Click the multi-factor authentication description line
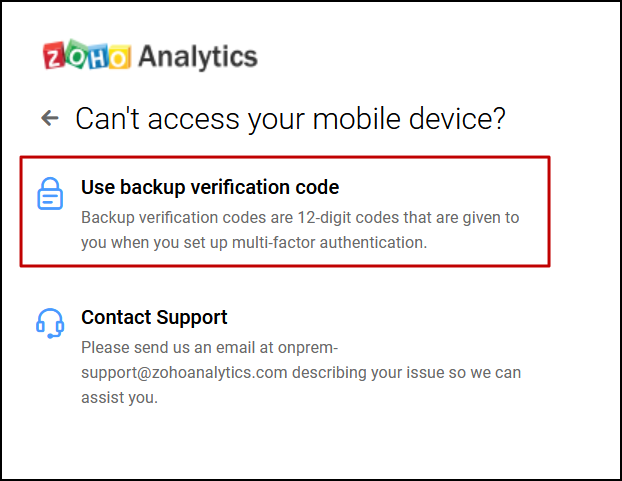Image resolution: width=622 pixels, height=481 pixels. (x=254, y=243)
